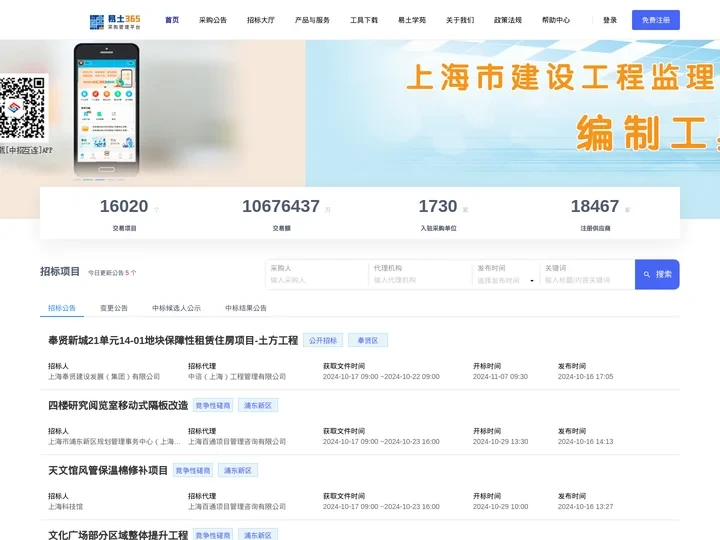Click the 公开招标 tag on the first project
Viewport: 720px width, 540px height.
click(323, 340)
